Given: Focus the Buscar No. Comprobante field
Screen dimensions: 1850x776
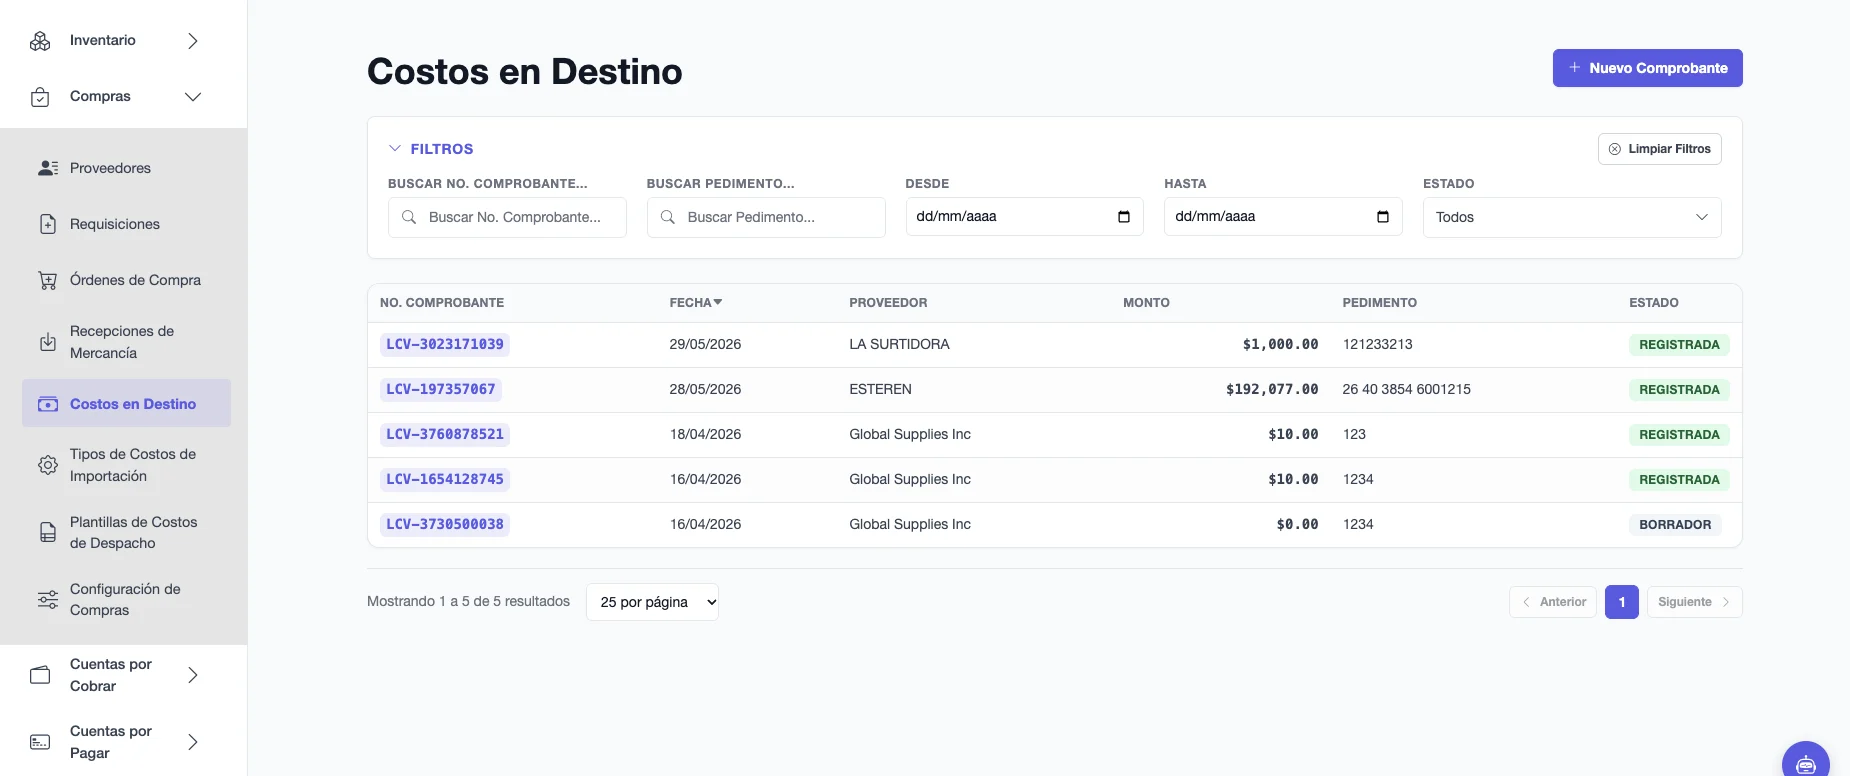Looking at the screenshot, I should [507, 217].
